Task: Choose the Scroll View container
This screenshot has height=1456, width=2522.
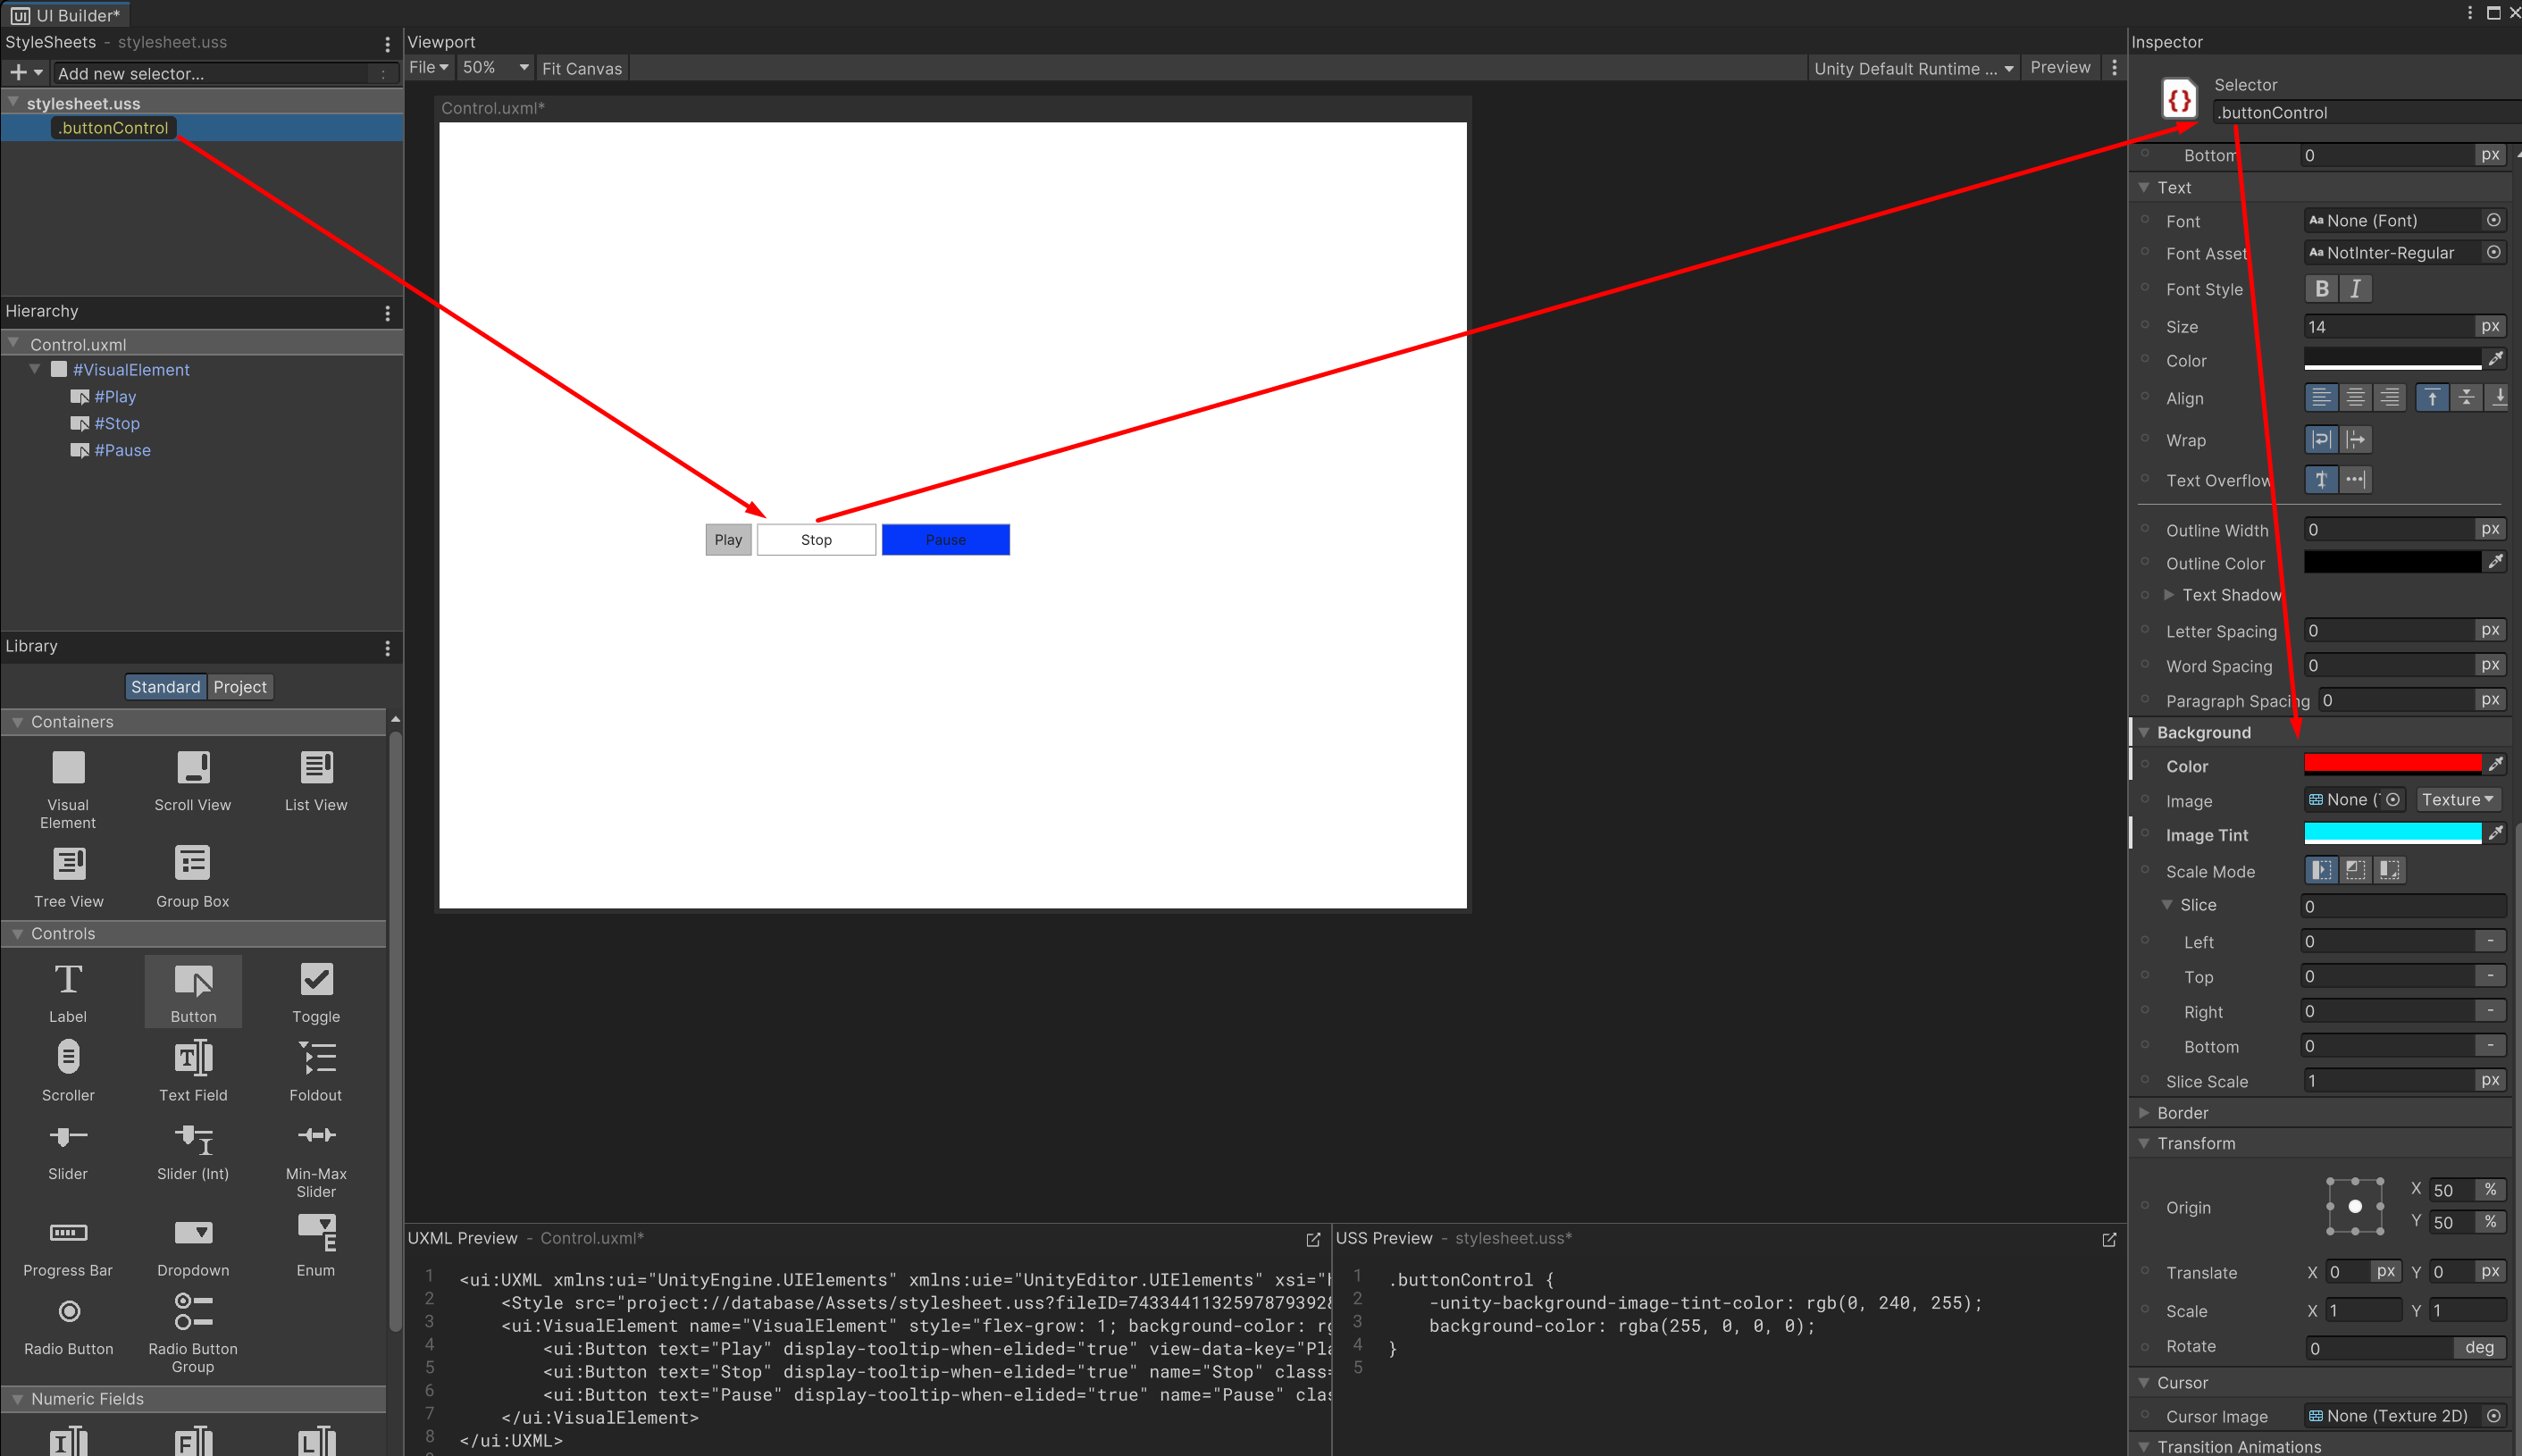Action: coord(192,785)
